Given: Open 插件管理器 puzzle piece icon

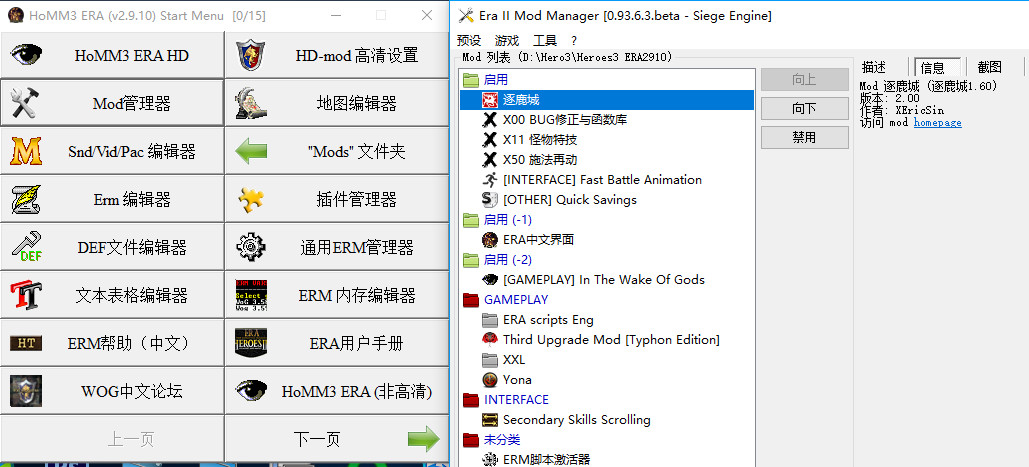Looking at the screenshot, I should (x=250, y=199).
